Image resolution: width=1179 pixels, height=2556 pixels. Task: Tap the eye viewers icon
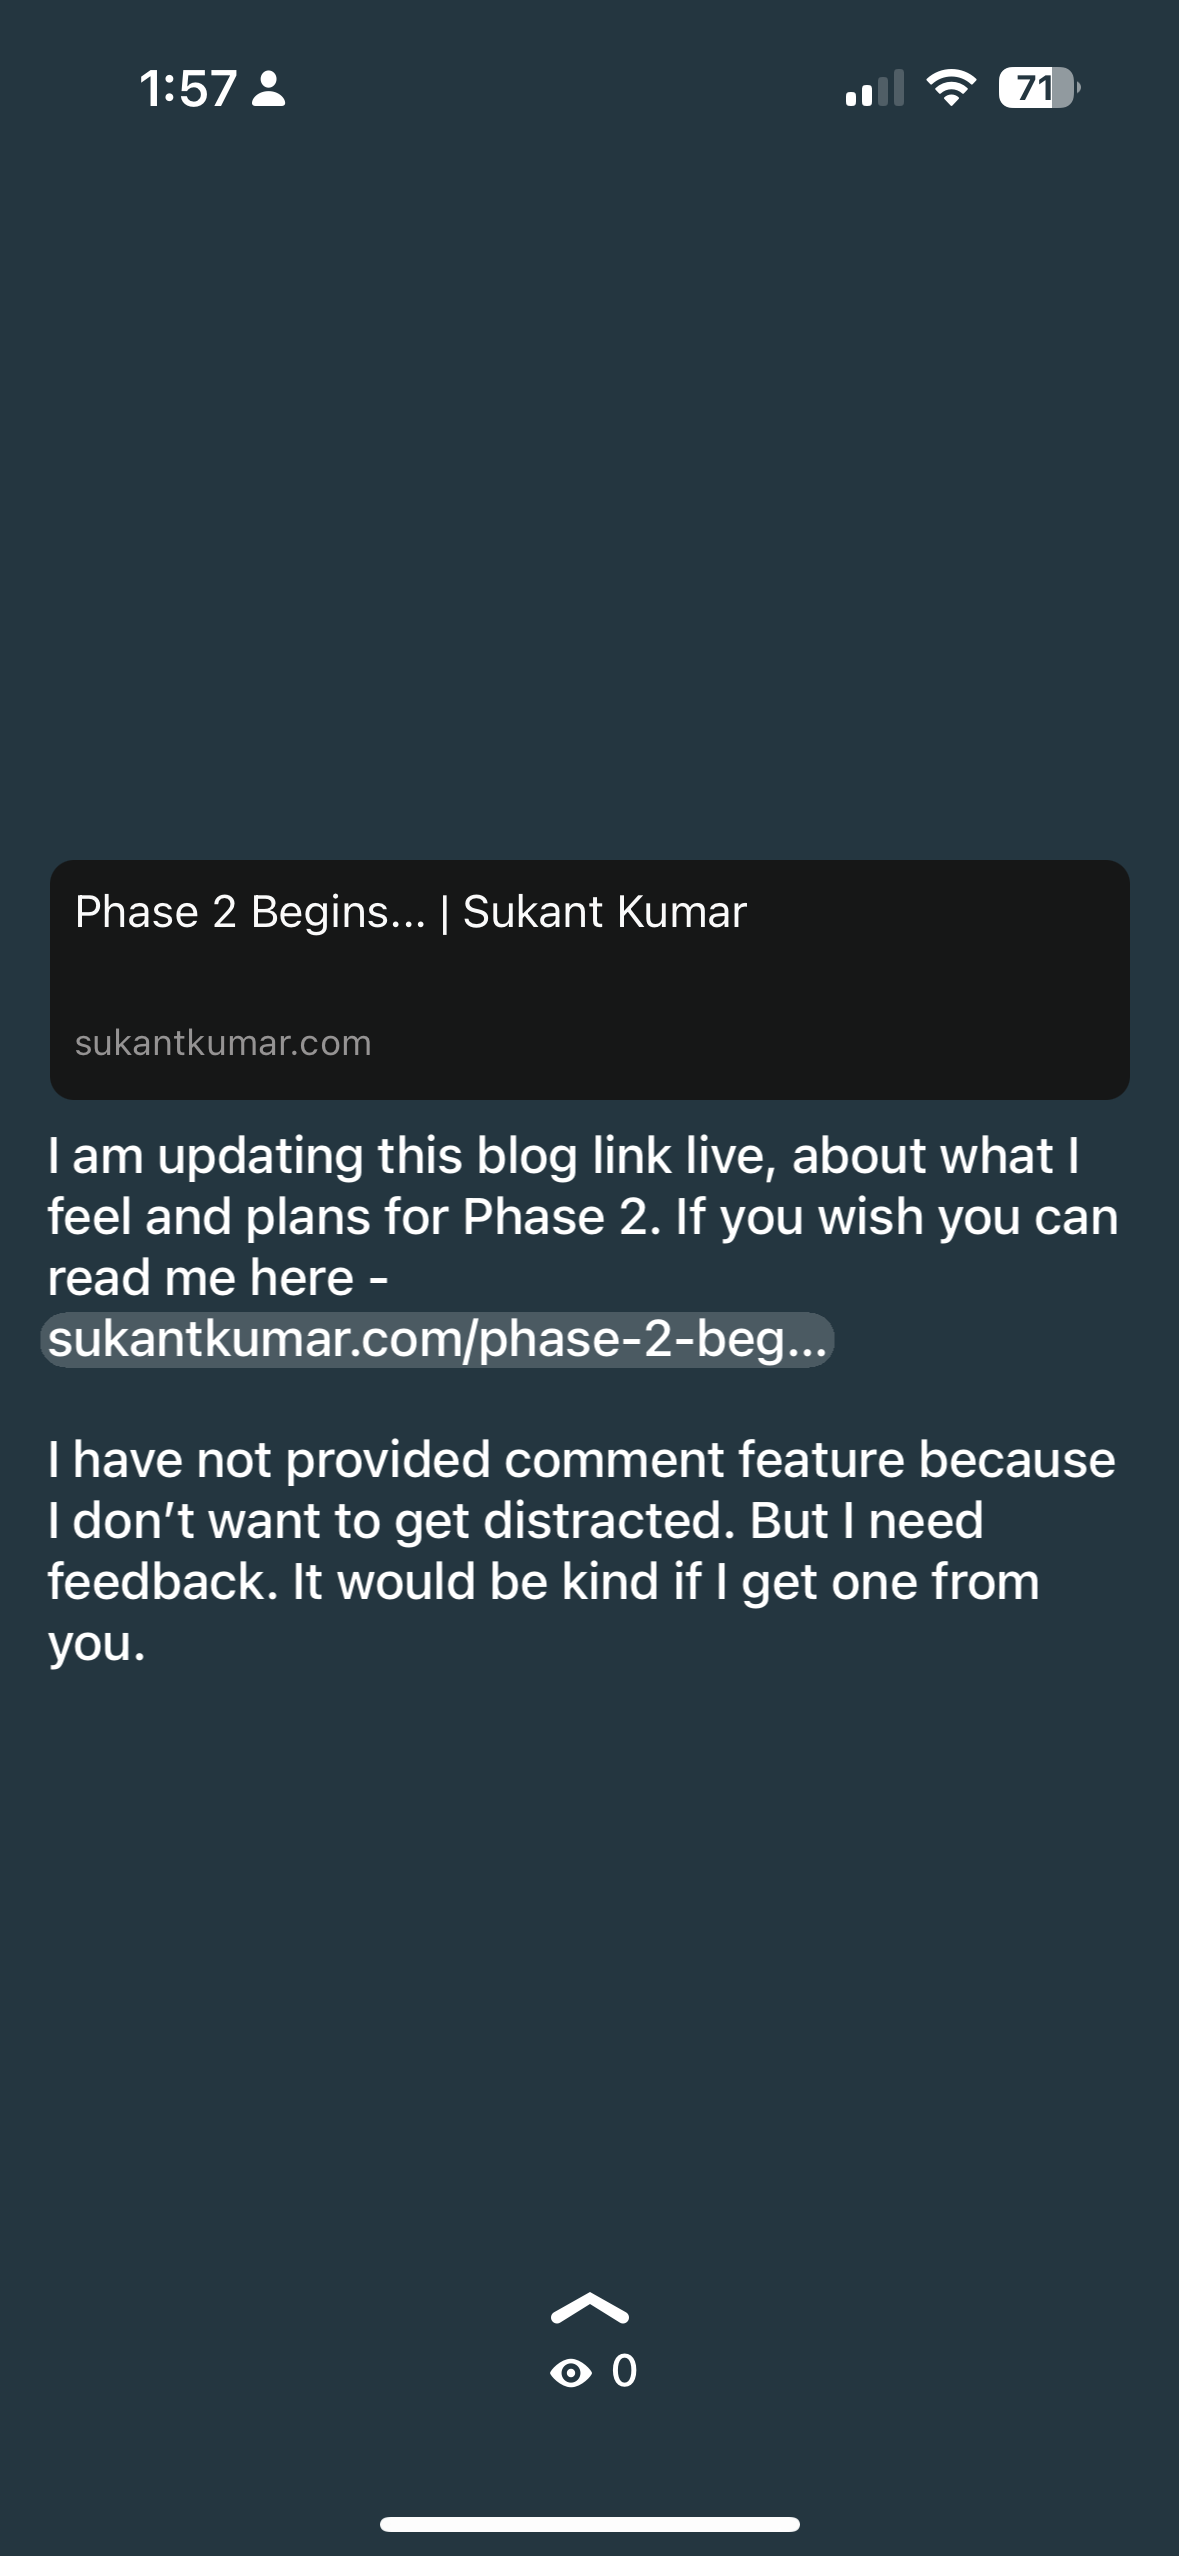pos(570,2373)
